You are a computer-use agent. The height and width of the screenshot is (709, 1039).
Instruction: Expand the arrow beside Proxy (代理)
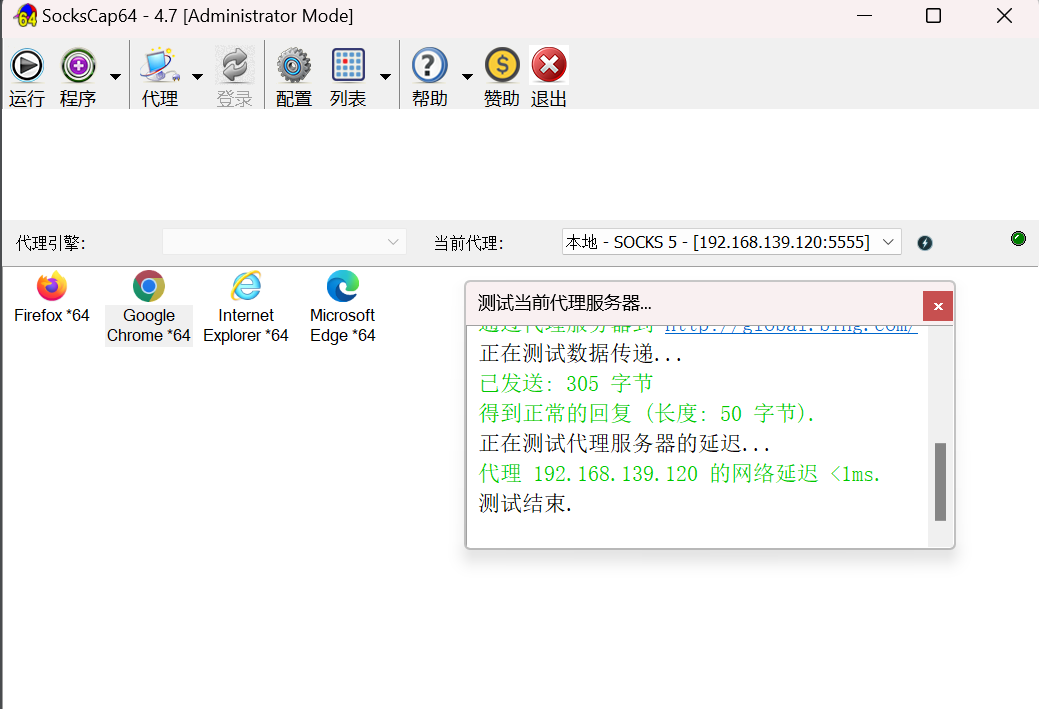pyautogui.click(x=197, y=77)
